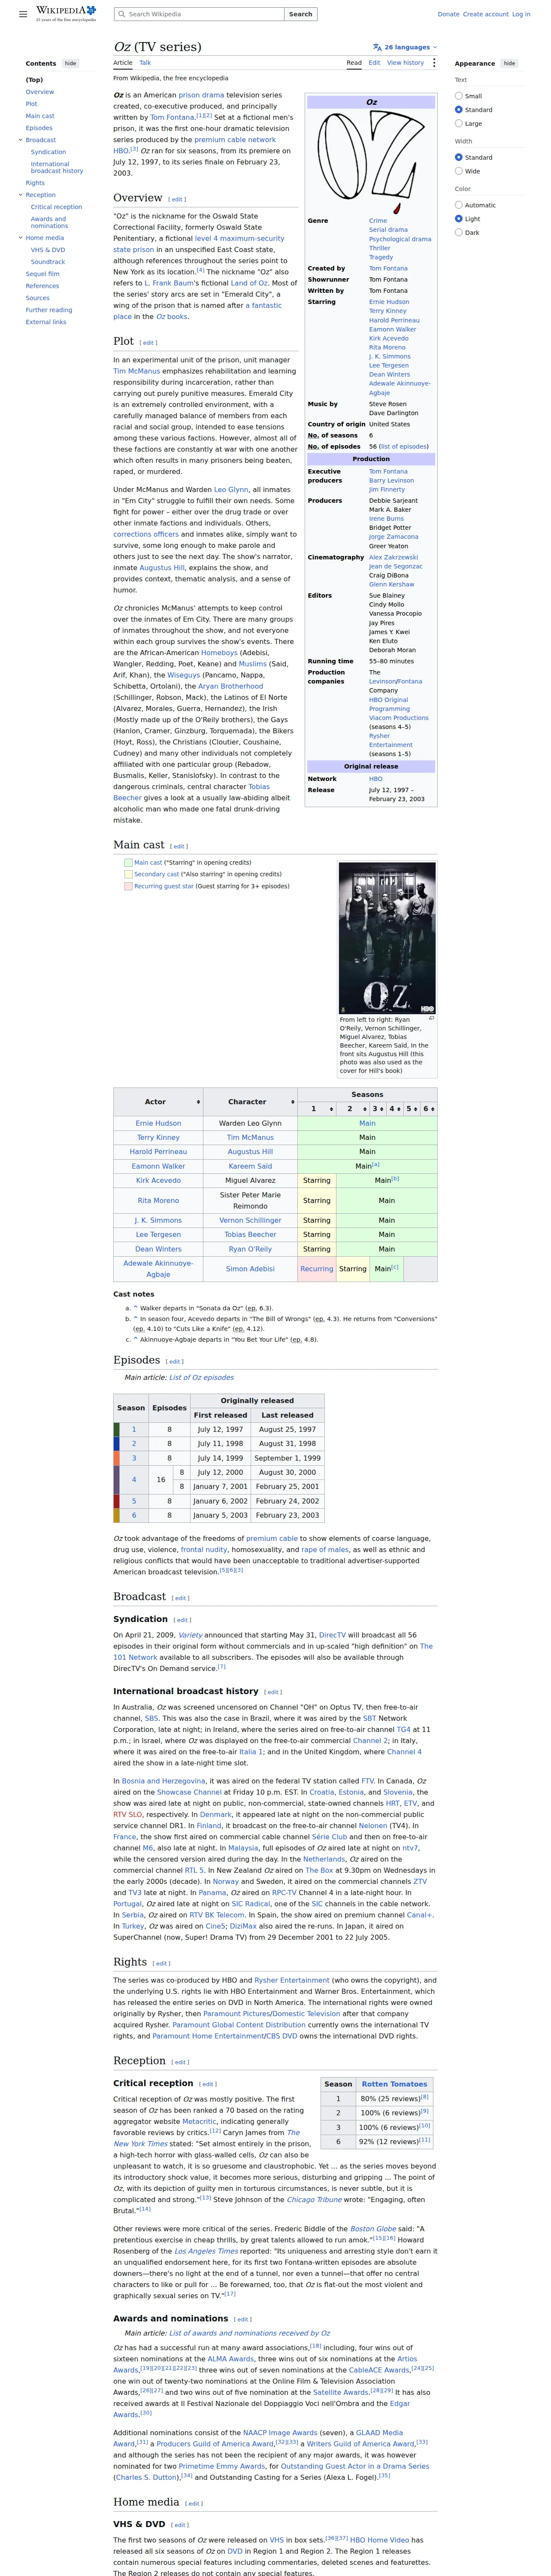Go to Main cast in contents
The width and height of the screenshot is (551, 2576).
point(40,116)
